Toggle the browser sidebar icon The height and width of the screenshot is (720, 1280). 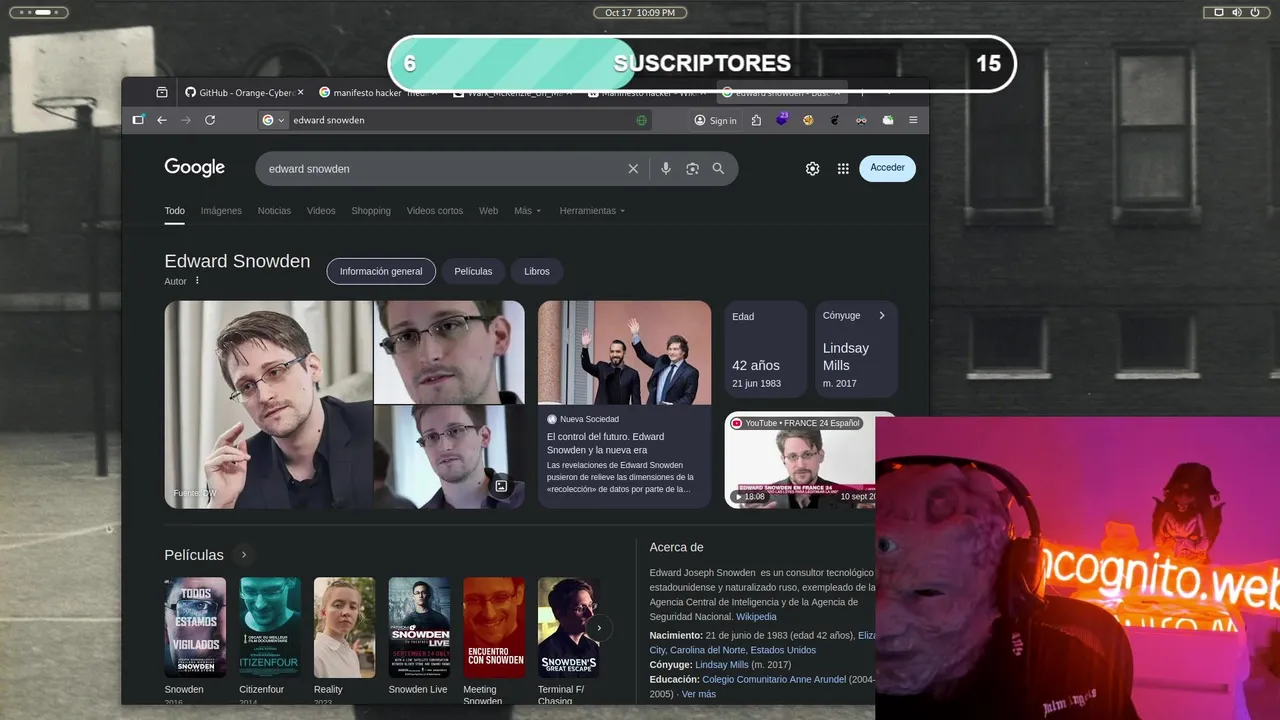pyautogui.click(x=138, y=120)
